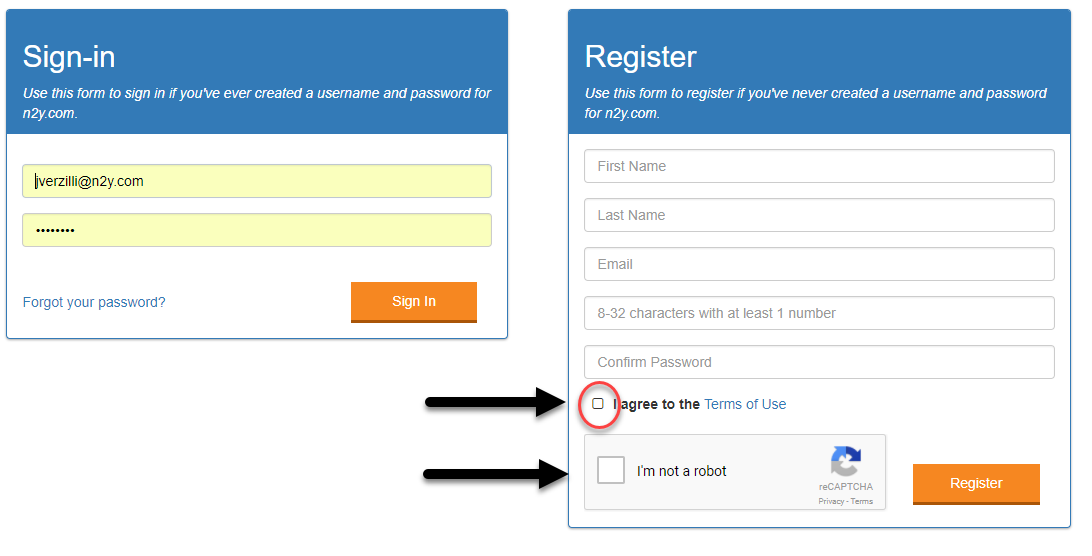Tick the I'm not a robot checkbox
1092x556 pixels.
pos(611,470)
